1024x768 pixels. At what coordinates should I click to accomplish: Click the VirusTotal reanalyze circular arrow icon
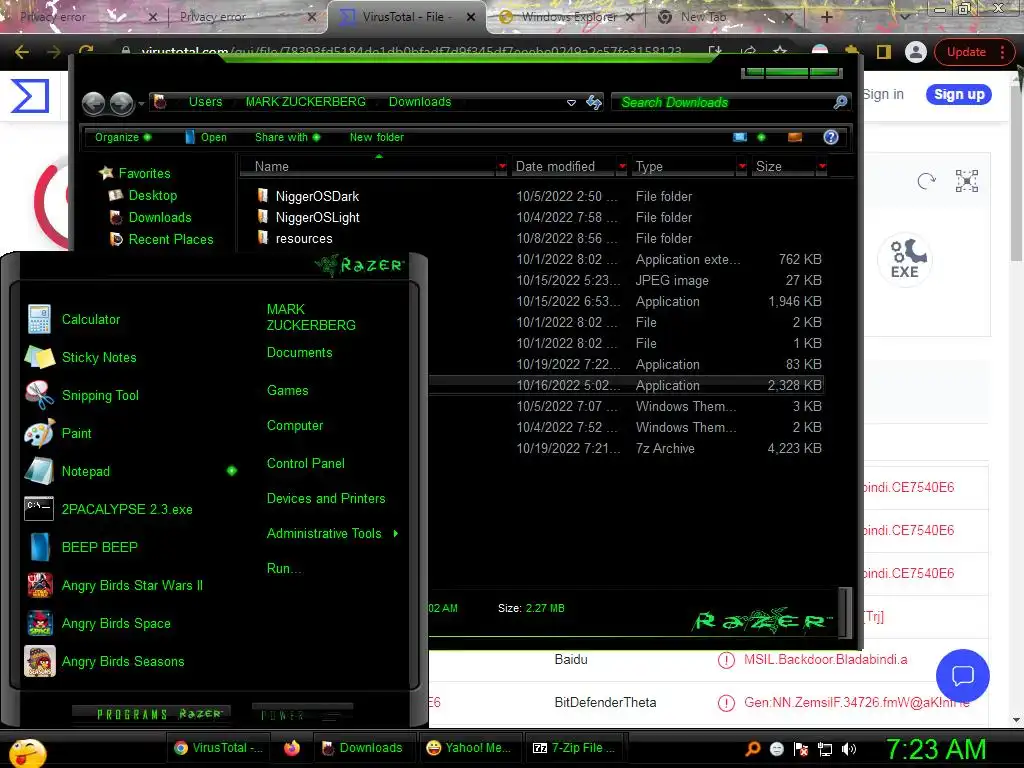pyautogui.click(x=926, y=181)
